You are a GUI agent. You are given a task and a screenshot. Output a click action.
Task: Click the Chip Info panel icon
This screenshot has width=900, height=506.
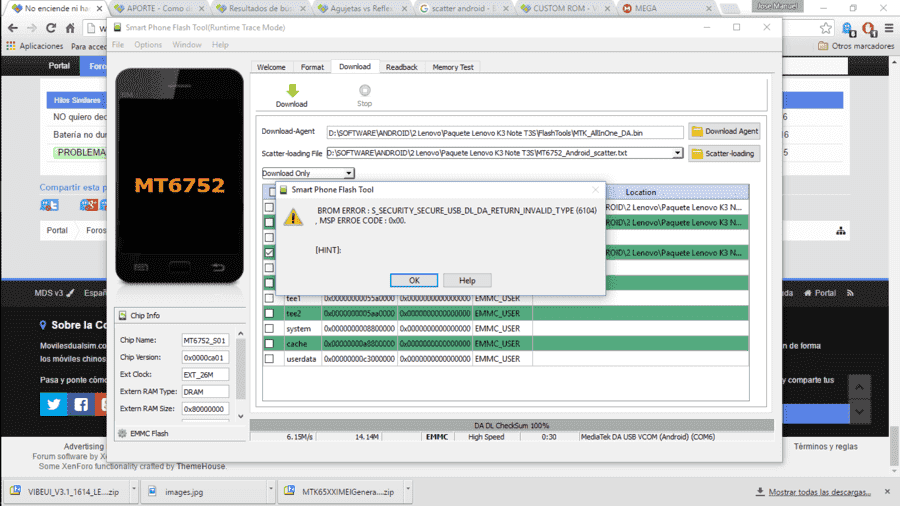[122, 316]
